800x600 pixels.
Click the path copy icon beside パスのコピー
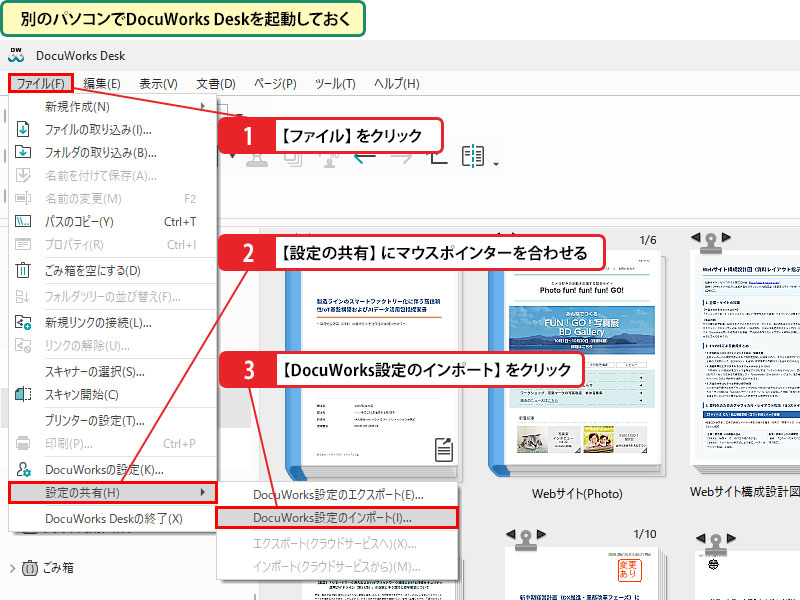pyautogui.click(x=23, y=221)
